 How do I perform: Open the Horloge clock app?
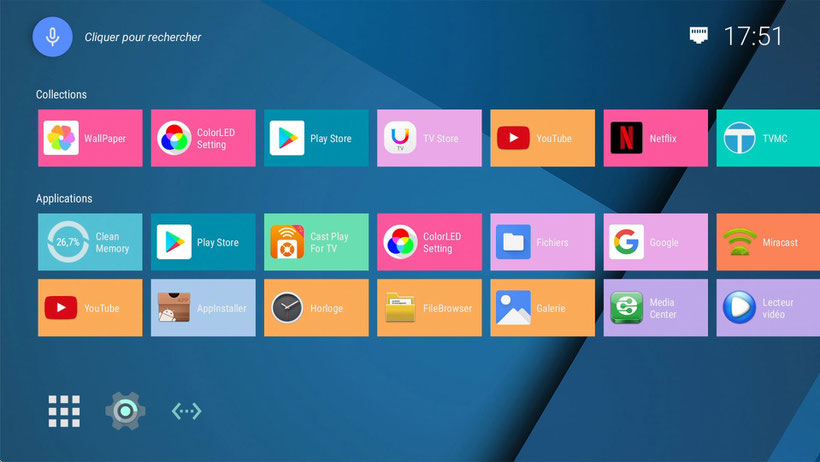pos(316,308)
